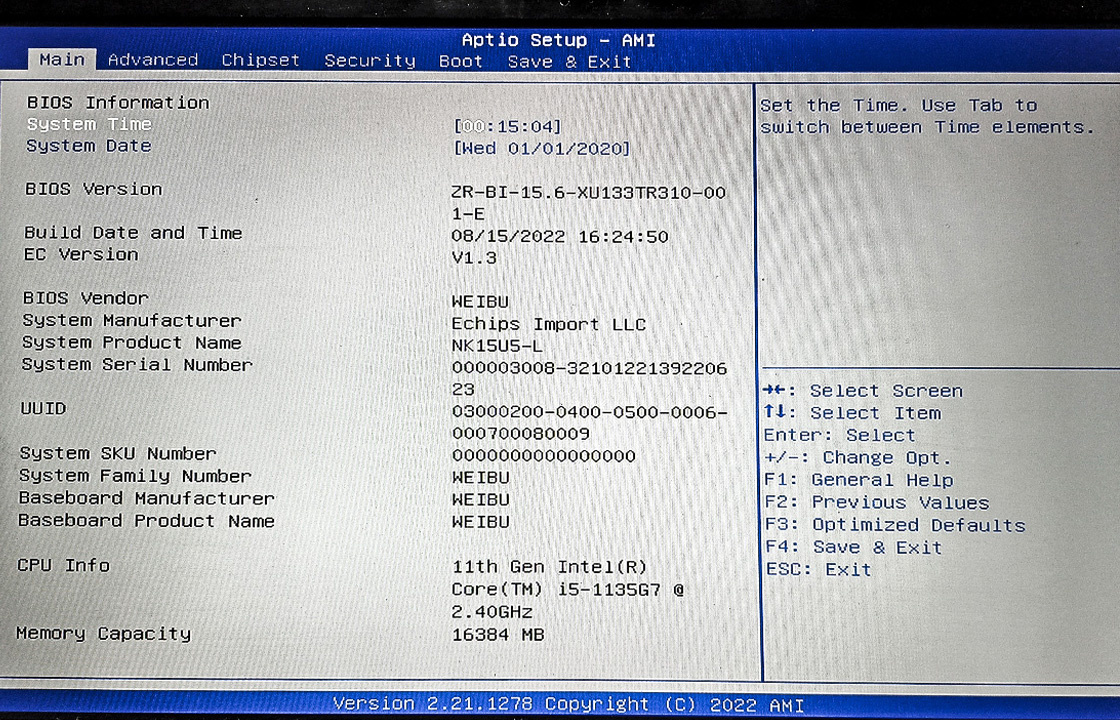Click the Echips Import LLC value

tap(549, 324)
